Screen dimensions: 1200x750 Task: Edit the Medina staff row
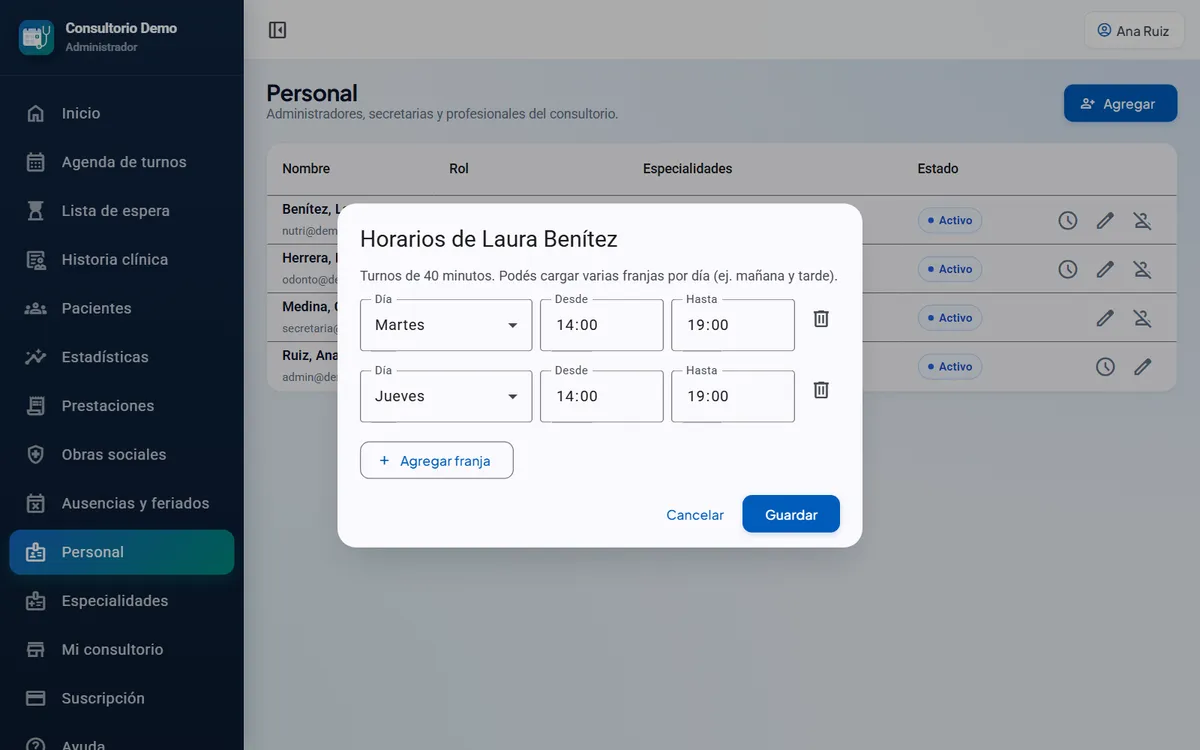1105,318
